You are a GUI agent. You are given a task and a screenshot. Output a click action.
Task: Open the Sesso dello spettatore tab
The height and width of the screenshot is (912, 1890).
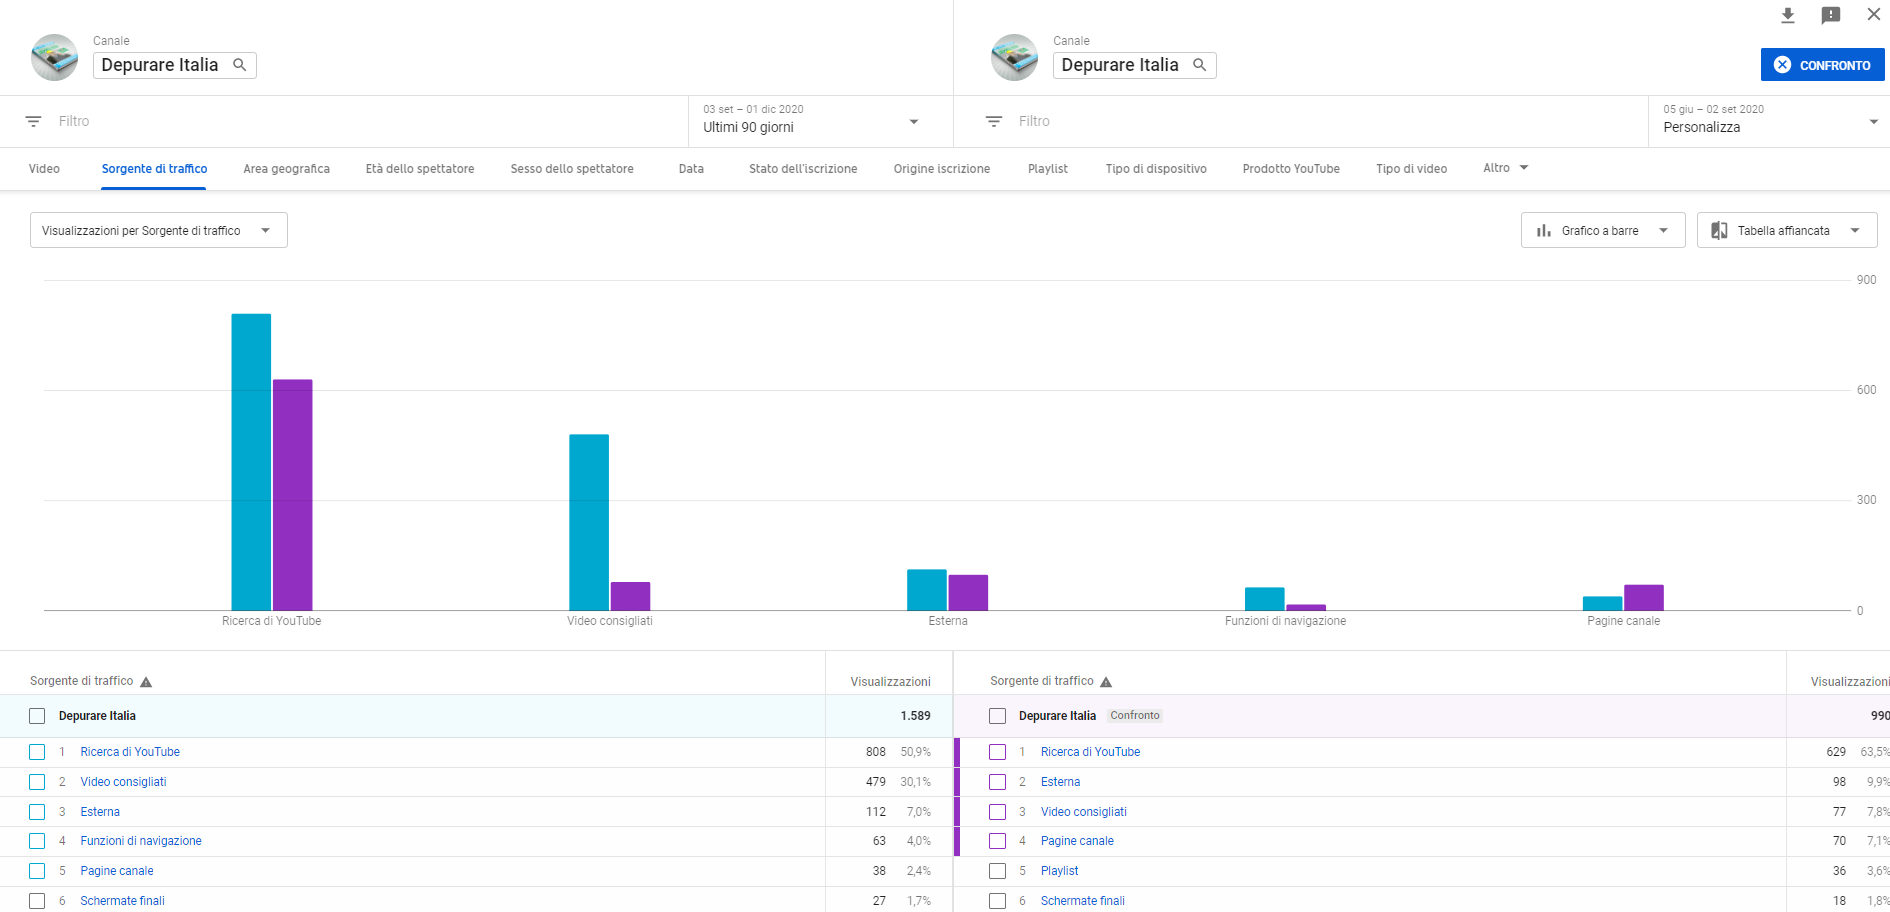tap(572, 169)
